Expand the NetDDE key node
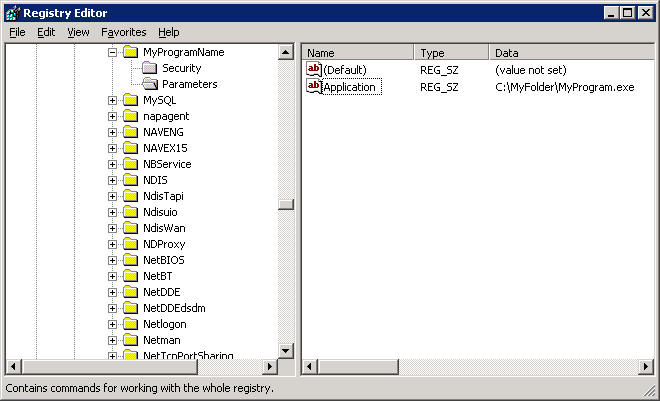 (113, 292)
